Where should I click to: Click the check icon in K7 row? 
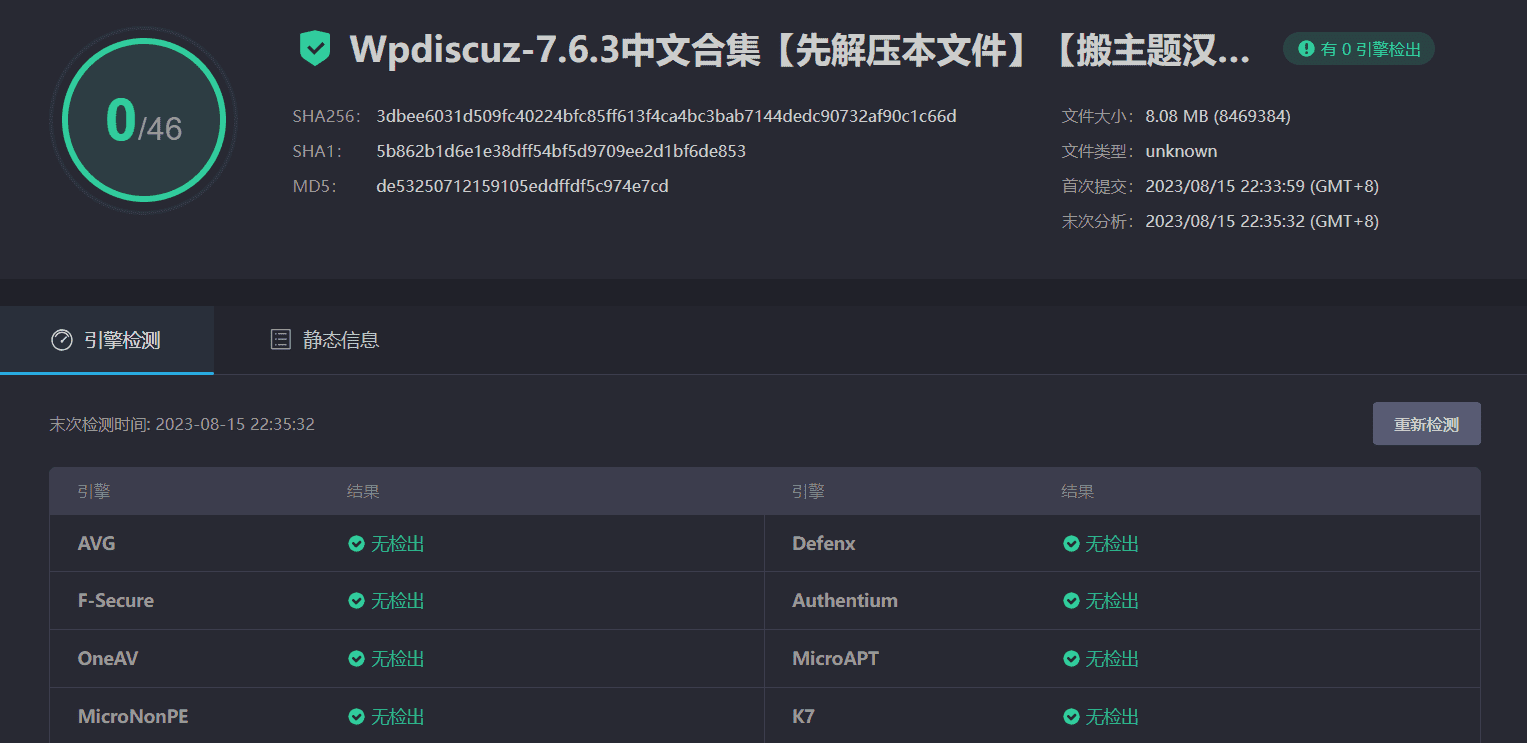(1071, 717)
